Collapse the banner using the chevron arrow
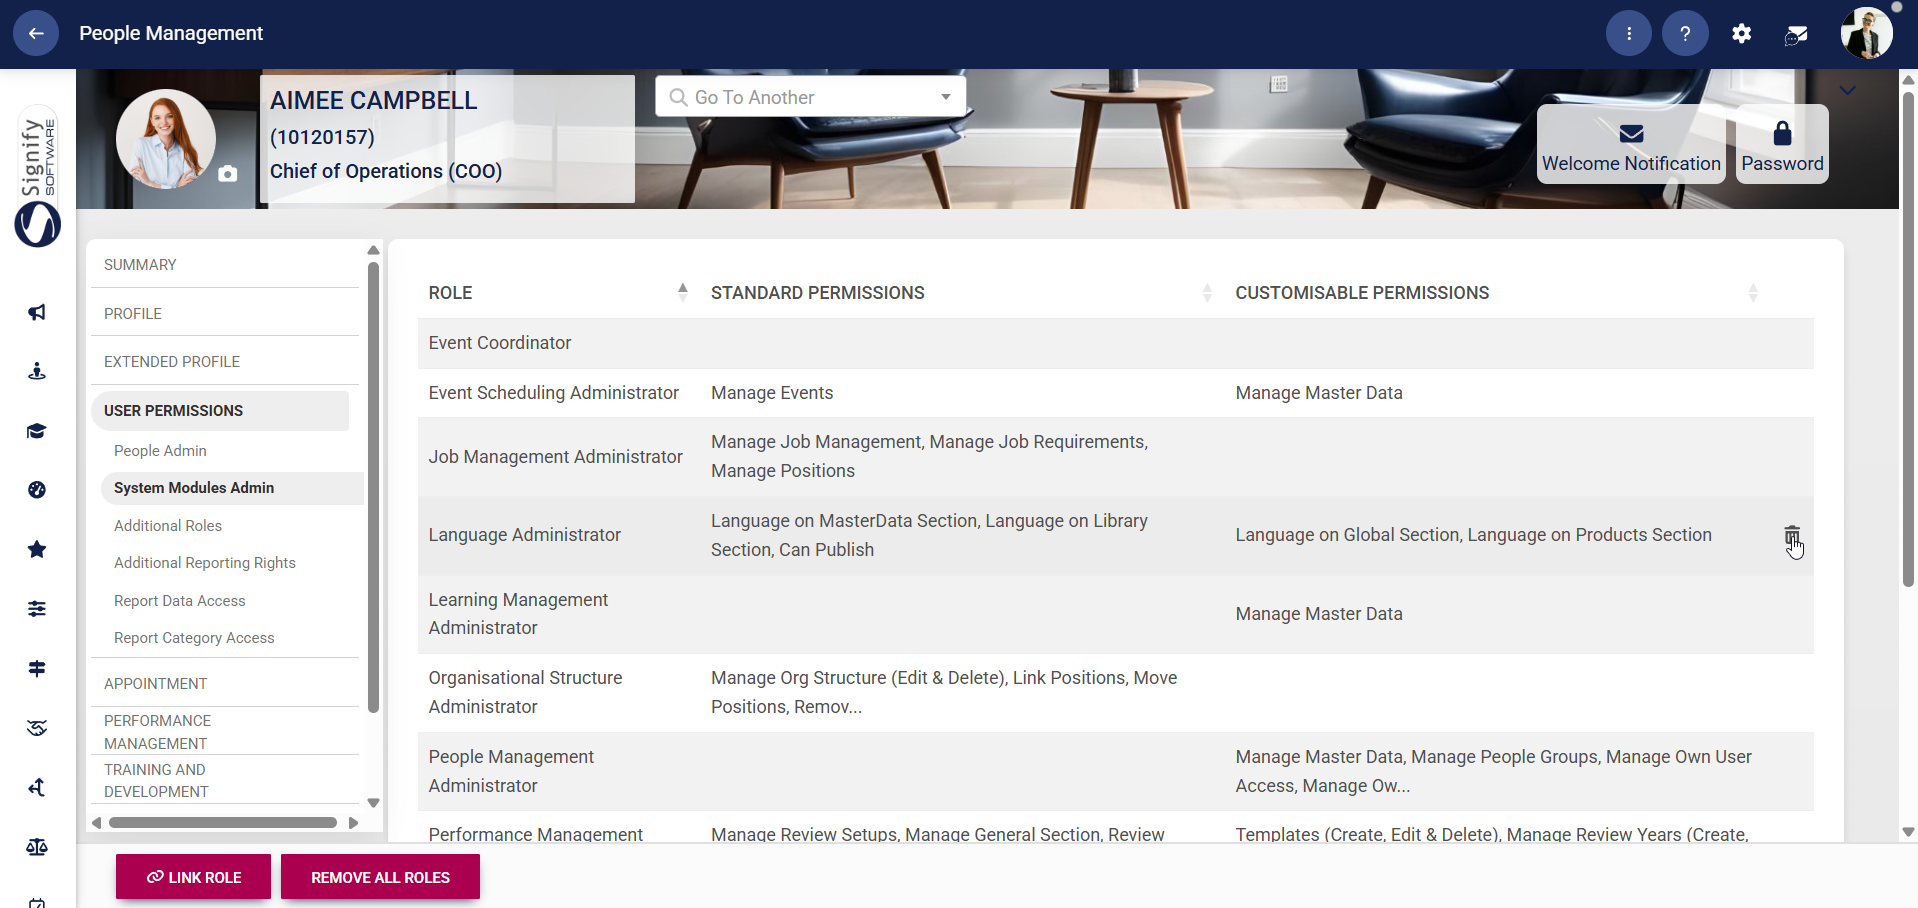 coord(1847,91)
